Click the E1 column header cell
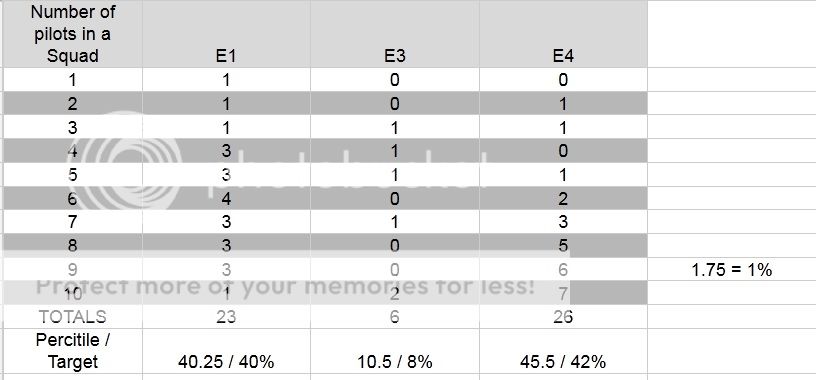This screenshot has width=816, height=380. [226, 34]
